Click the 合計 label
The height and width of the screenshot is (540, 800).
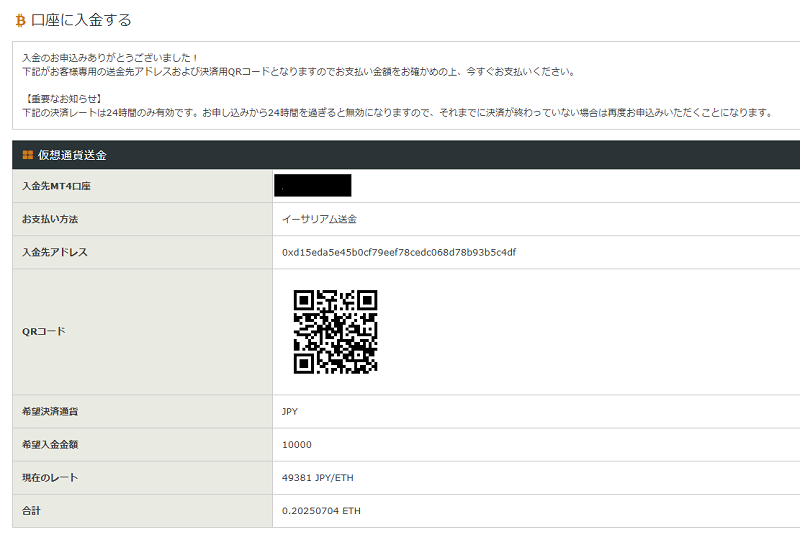(x=31, y=511)
